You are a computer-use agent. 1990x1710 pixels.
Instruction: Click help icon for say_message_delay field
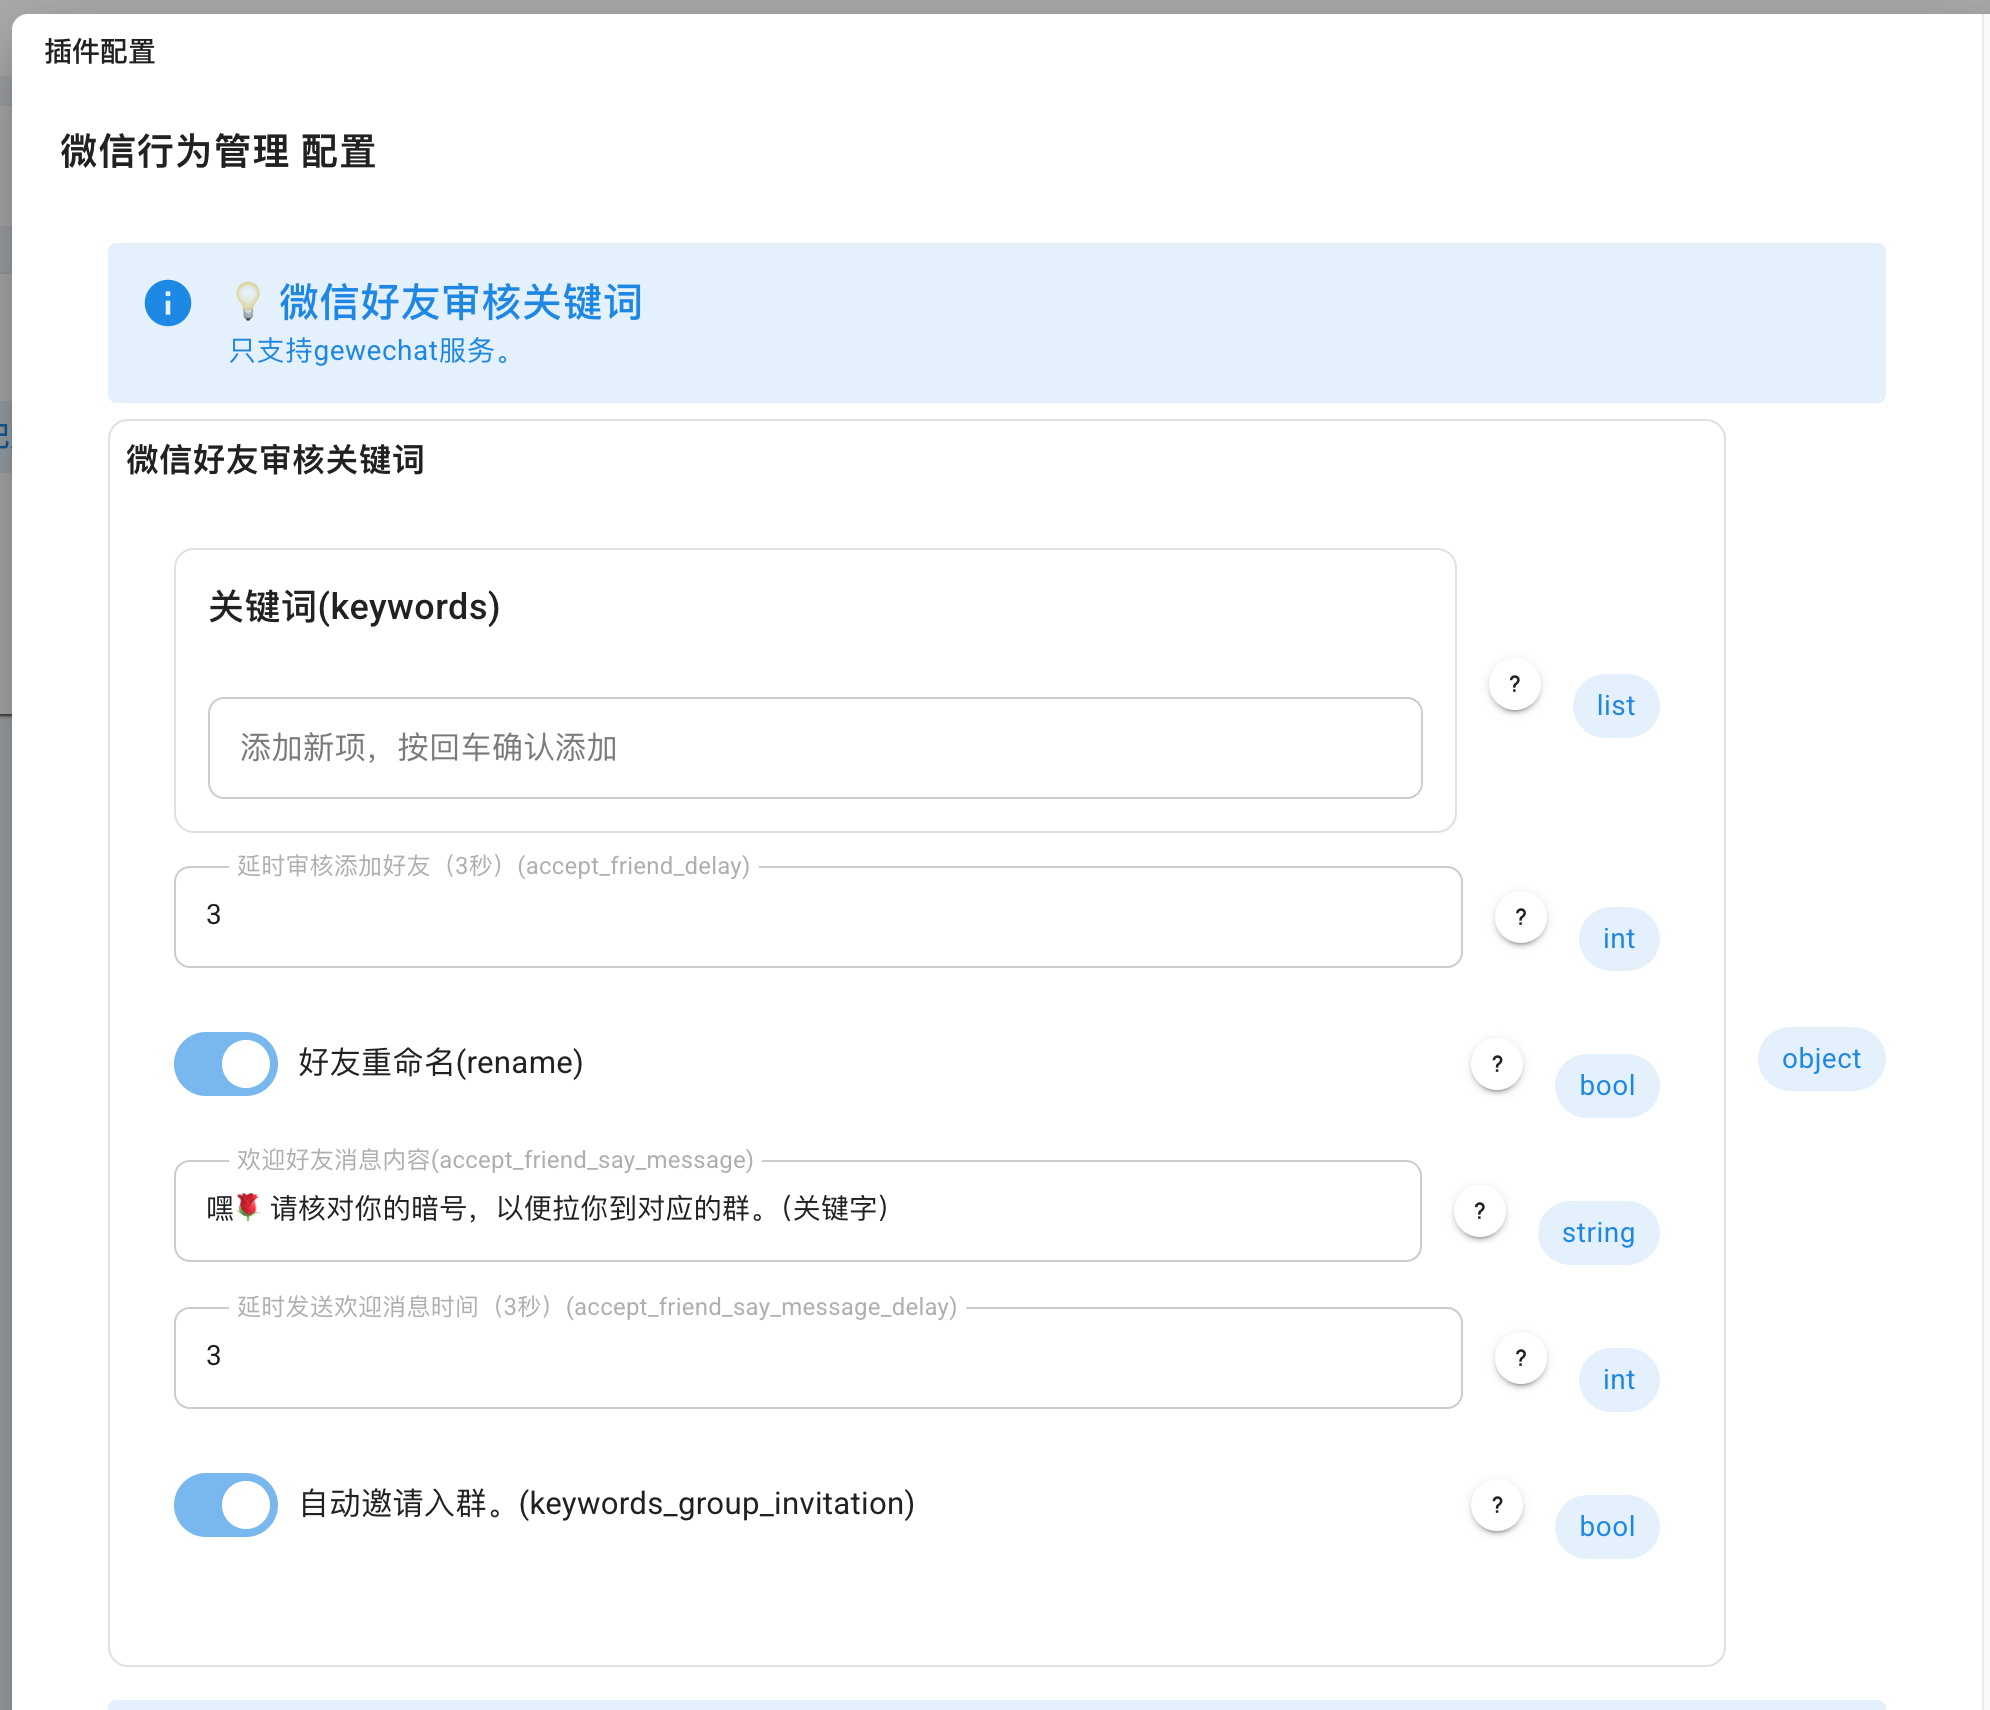pos(1520,1358)
